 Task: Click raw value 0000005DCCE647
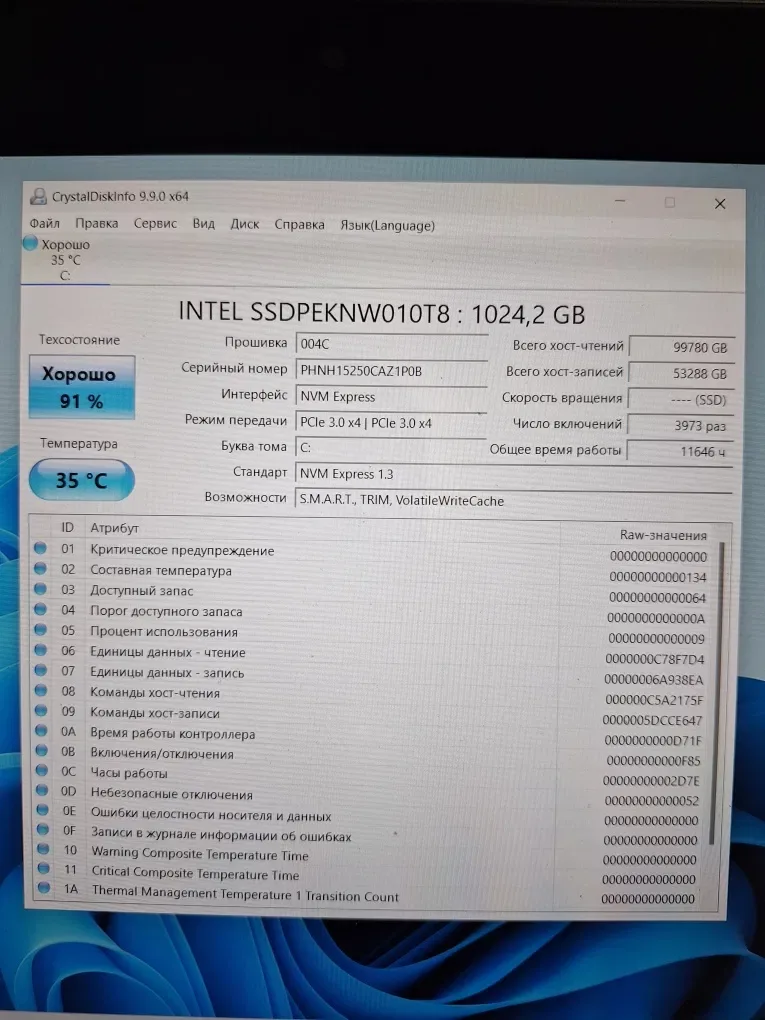[x=652, y=720]
